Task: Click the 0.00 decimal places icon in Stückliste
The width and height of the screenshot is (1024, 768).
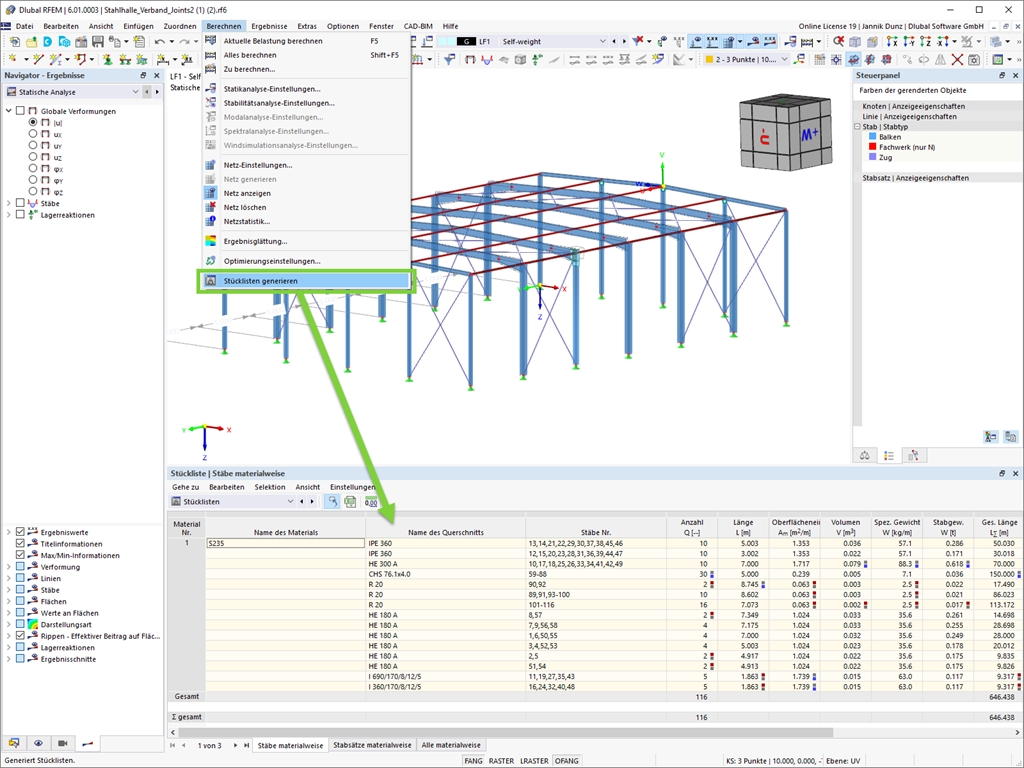Action: tap(371, 502)
